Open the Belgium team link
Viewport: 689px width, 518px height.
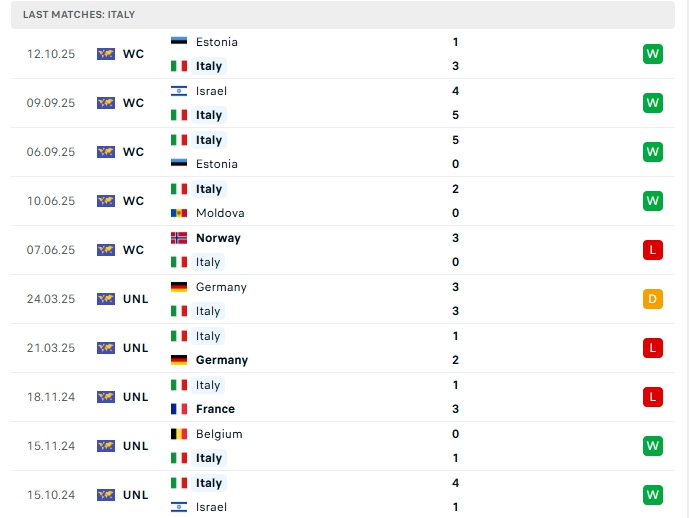[x=219, y=434]
